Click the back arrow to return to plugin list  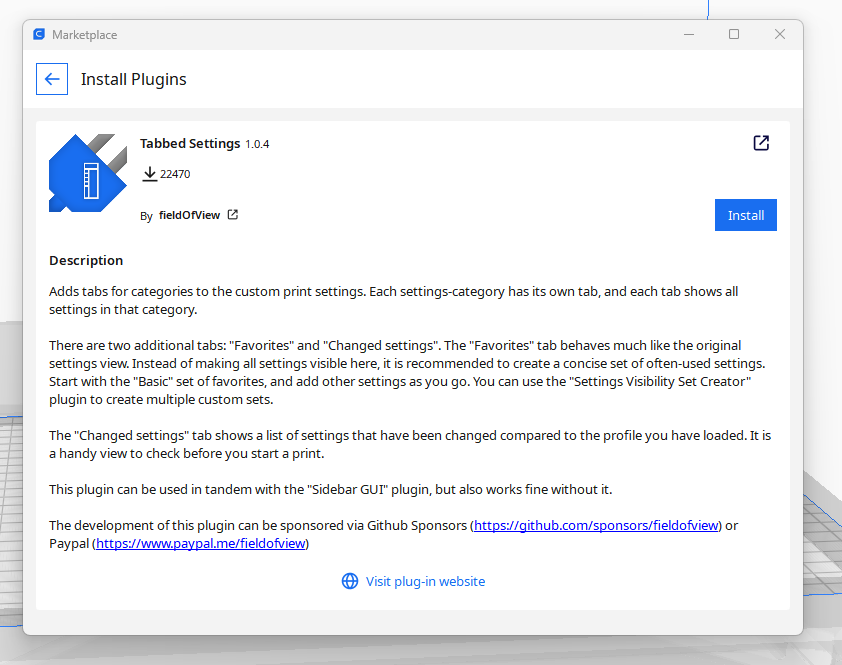(51, 79)
